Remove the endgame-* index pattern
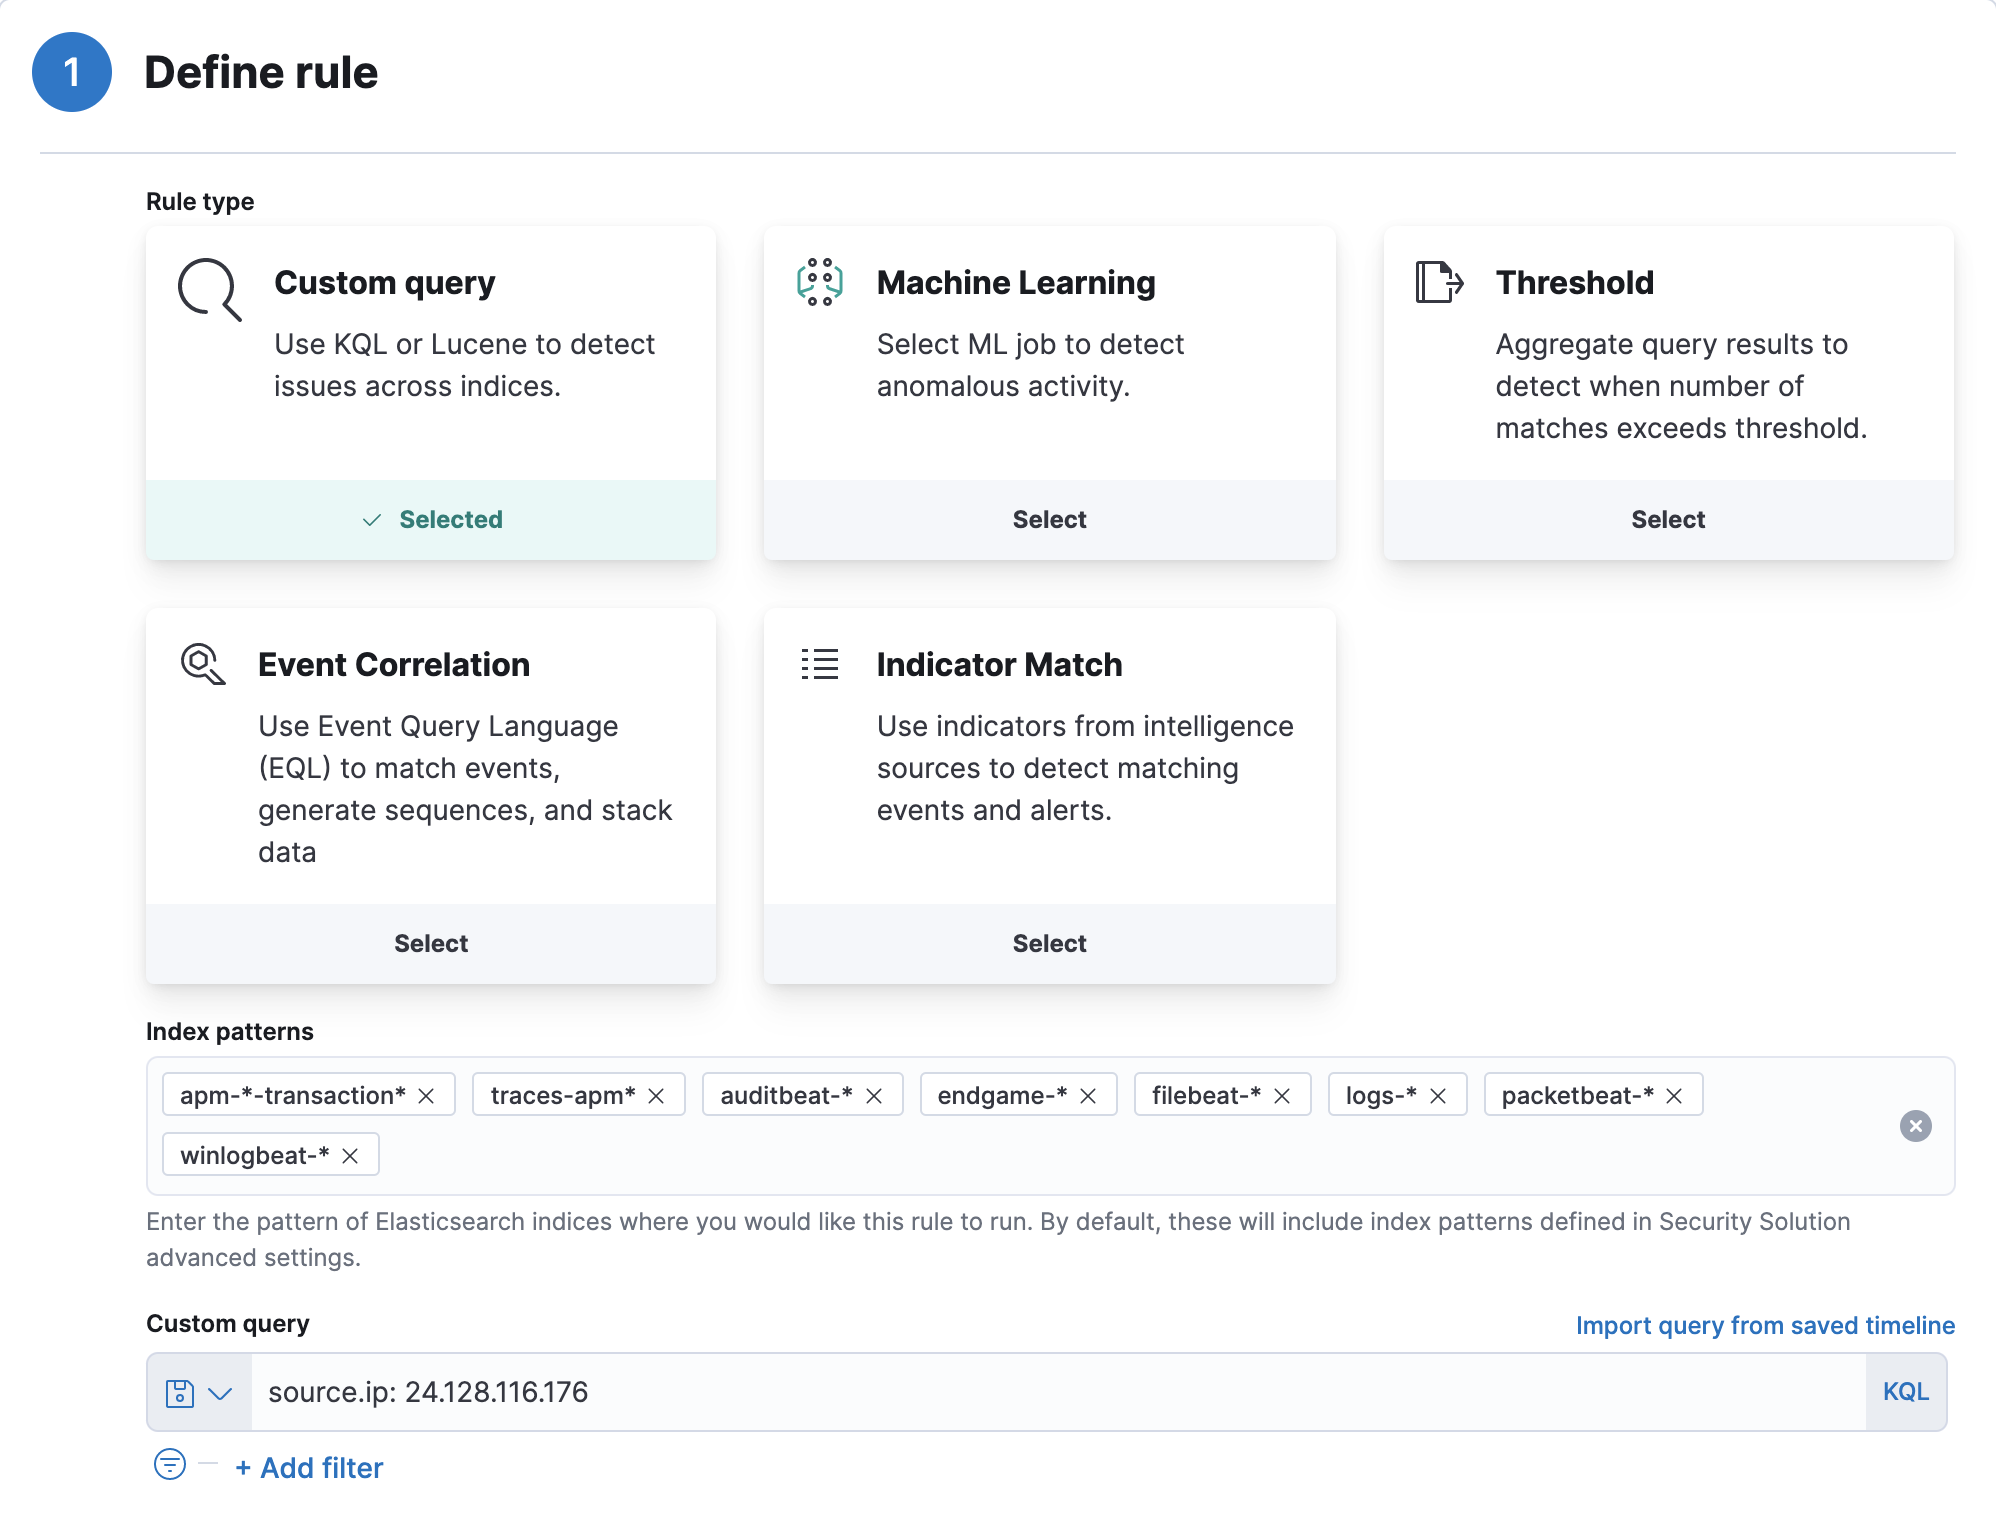The image size is (1996, 1514). click(x=1088, y=1096)
